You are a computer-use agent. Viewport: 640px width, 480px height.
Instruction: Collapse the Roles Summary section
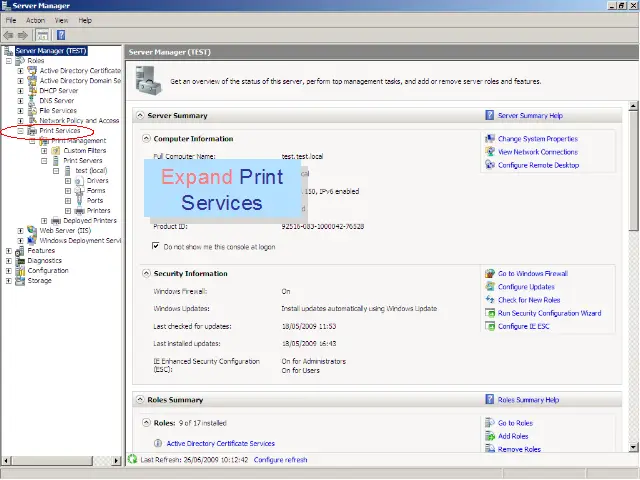coord(140,400)
